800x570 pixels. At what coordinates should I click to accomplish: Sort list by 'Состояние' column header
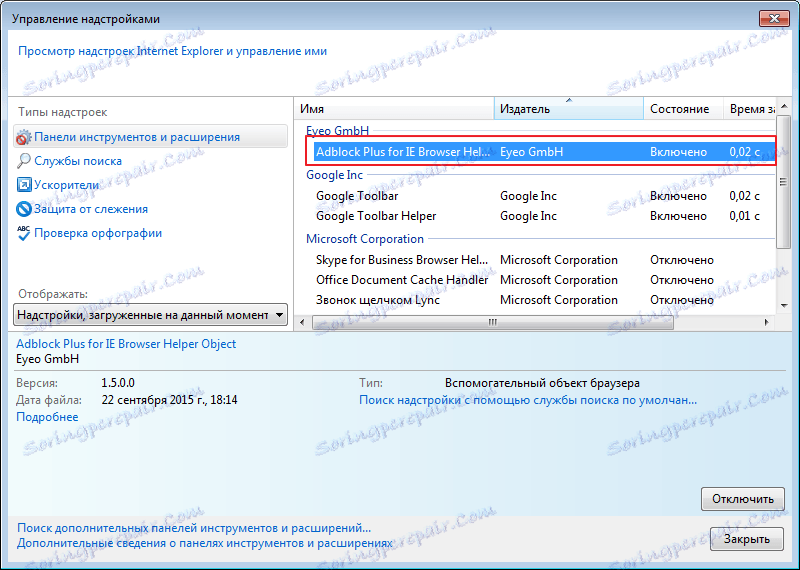[x=684, y=109]
